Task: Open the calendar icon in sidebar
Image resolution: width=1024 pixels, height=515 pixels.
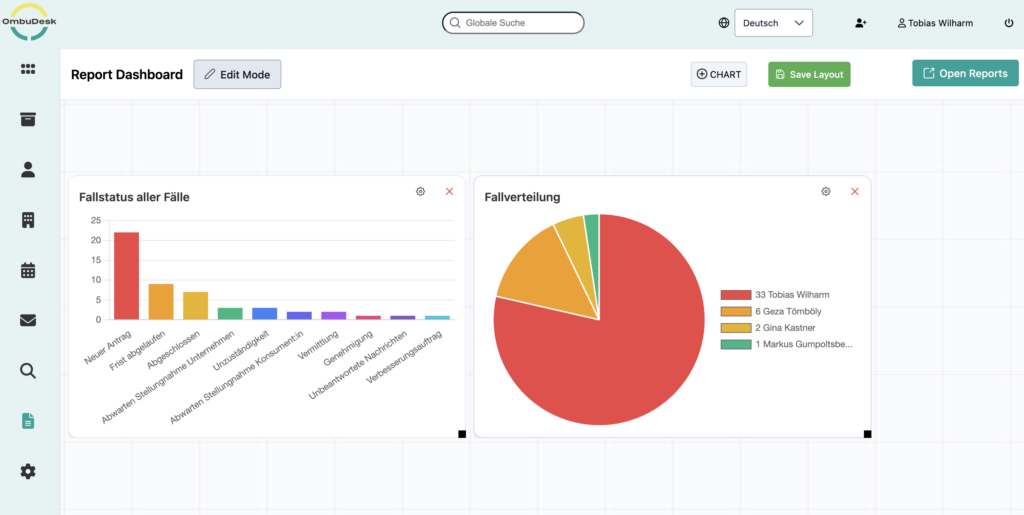Action: point(28,270)
